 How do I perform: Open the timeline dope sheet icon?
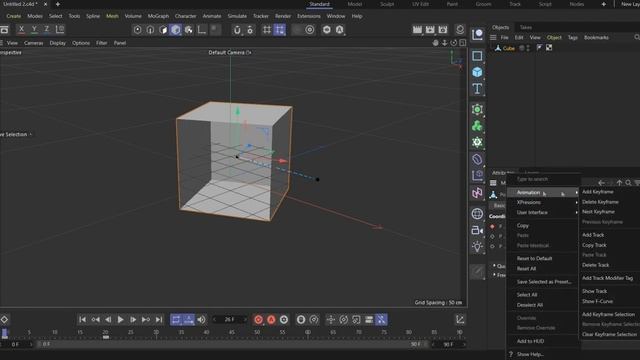[x=460, y=320]
